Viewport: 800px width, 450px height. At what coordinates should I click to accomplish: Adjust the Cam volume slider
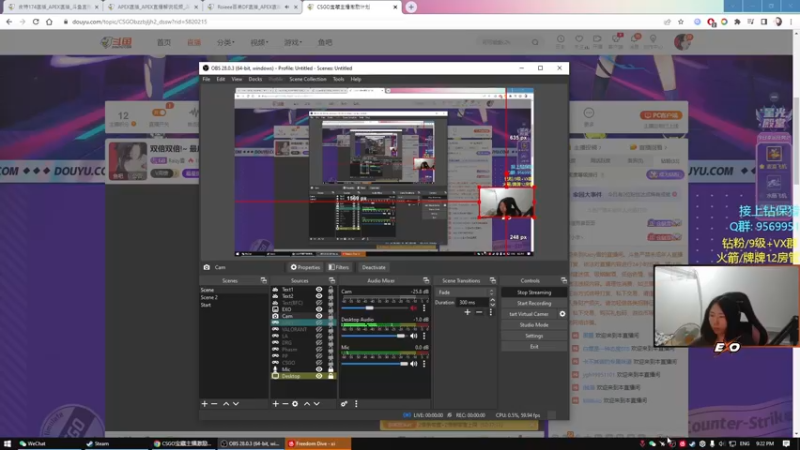(374, 308)
